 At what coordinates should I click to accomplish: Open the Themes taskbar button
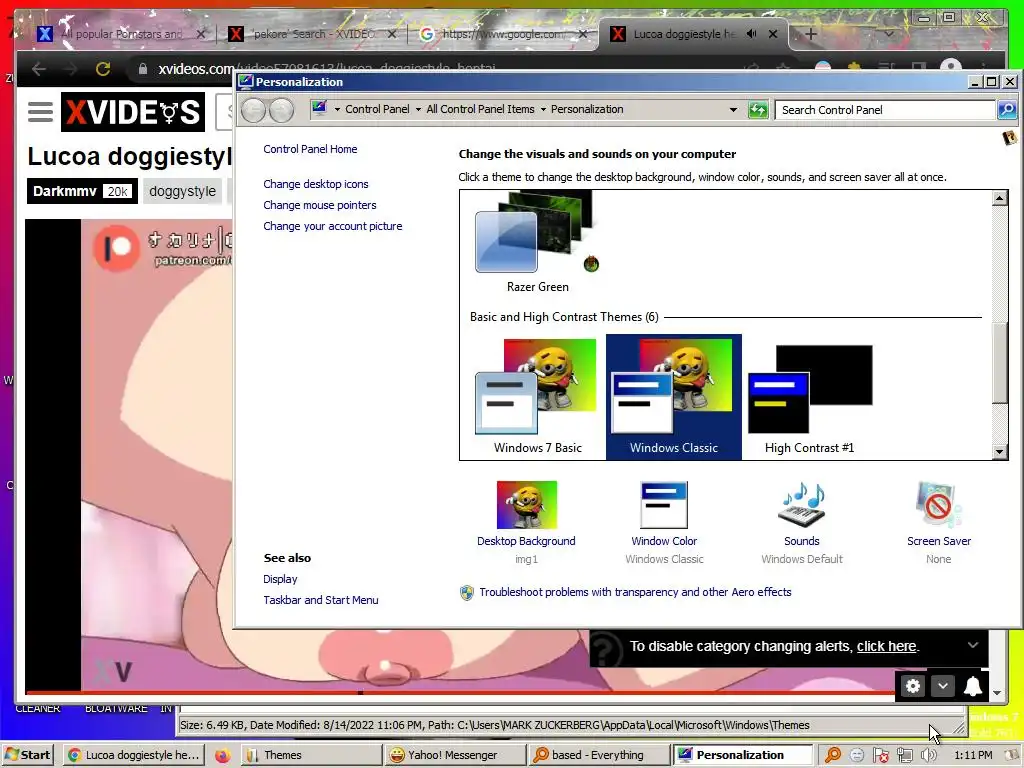tap(310, 755)
